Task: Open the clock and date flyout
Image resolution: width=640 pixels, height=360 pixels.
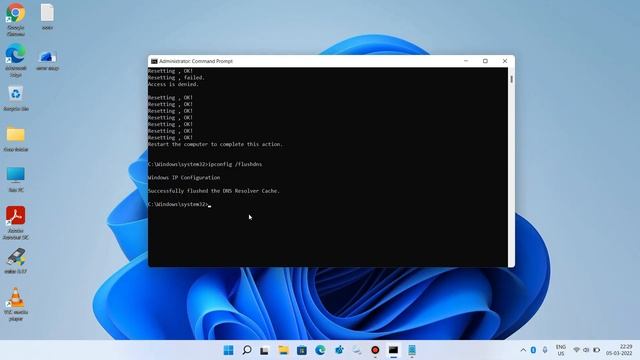Action: point(619,350)
